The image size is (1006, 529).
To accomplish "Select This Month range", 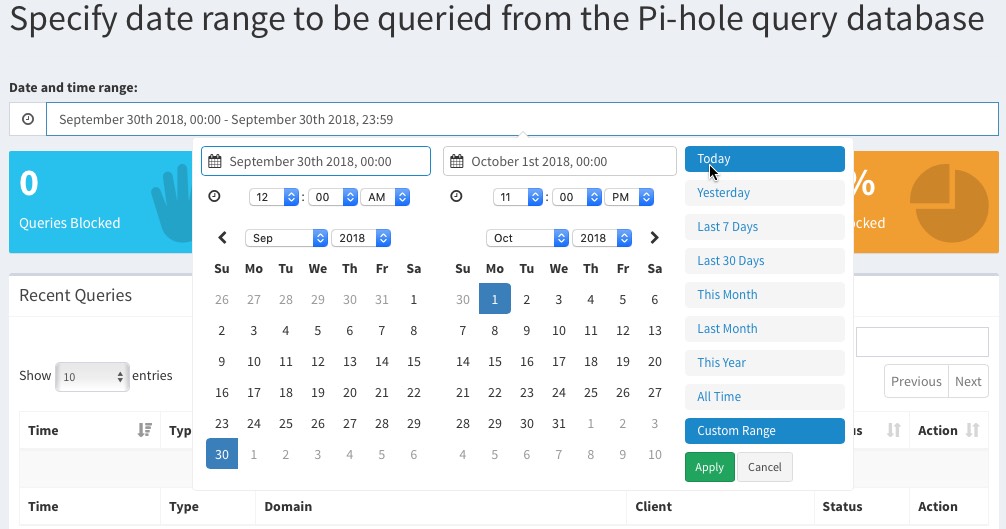I will pyautogui.click(x=764, y=295).
